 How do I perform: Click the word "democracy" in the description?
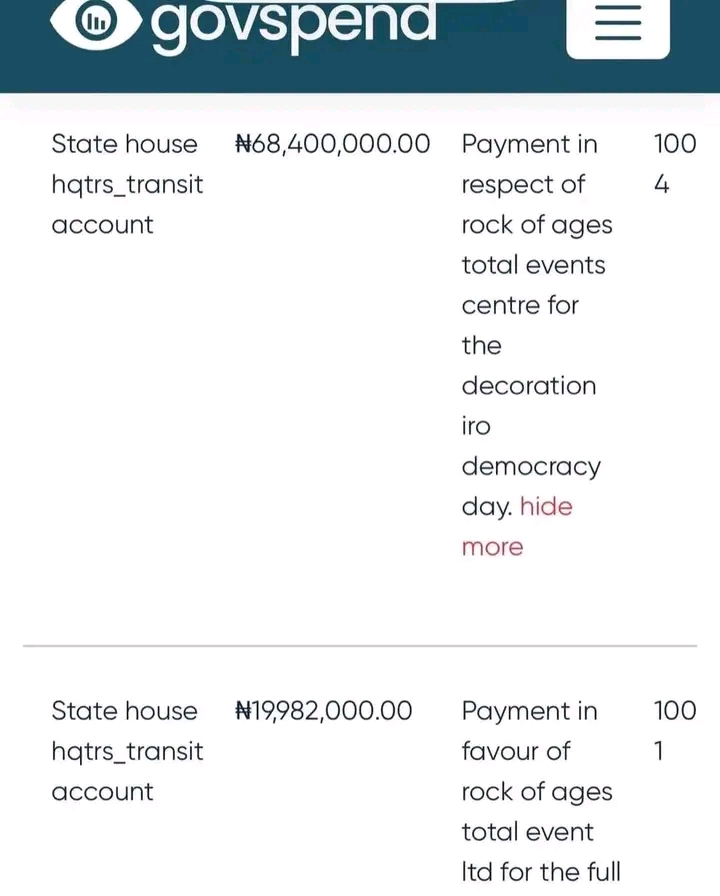[x=531, y=467]
